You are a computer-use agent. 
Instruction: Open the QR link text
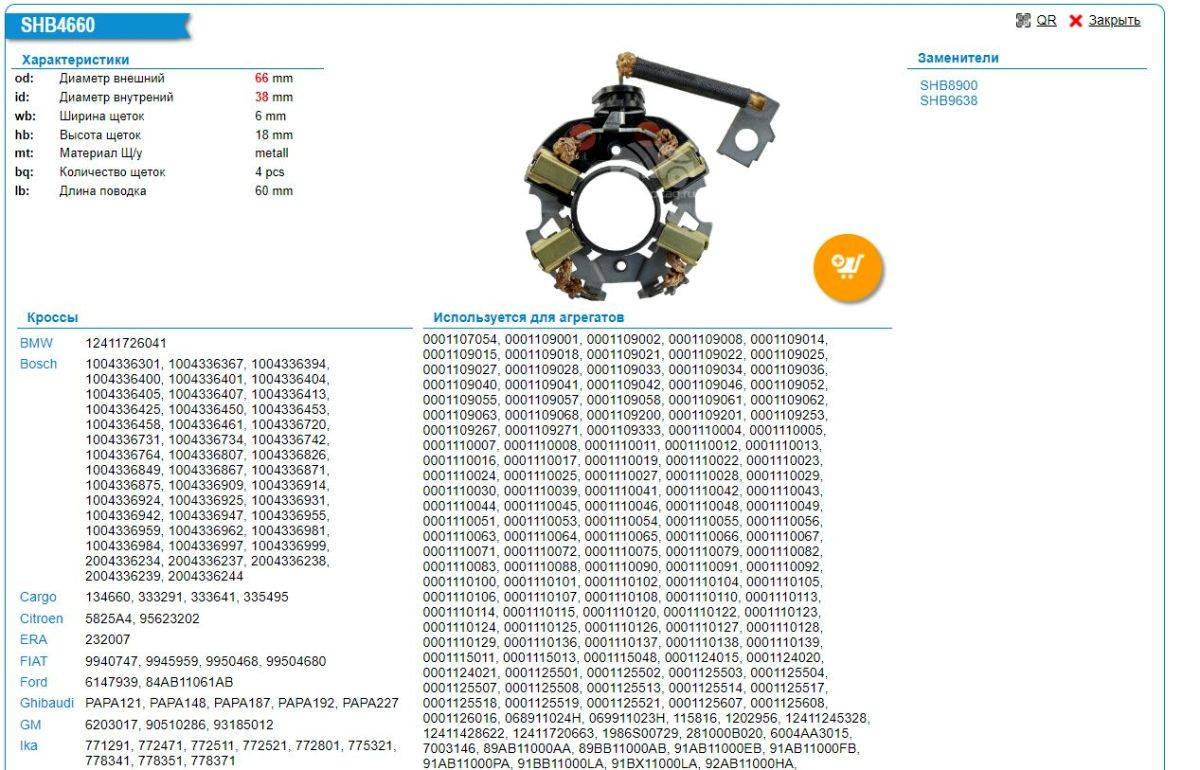(1046, 20)
